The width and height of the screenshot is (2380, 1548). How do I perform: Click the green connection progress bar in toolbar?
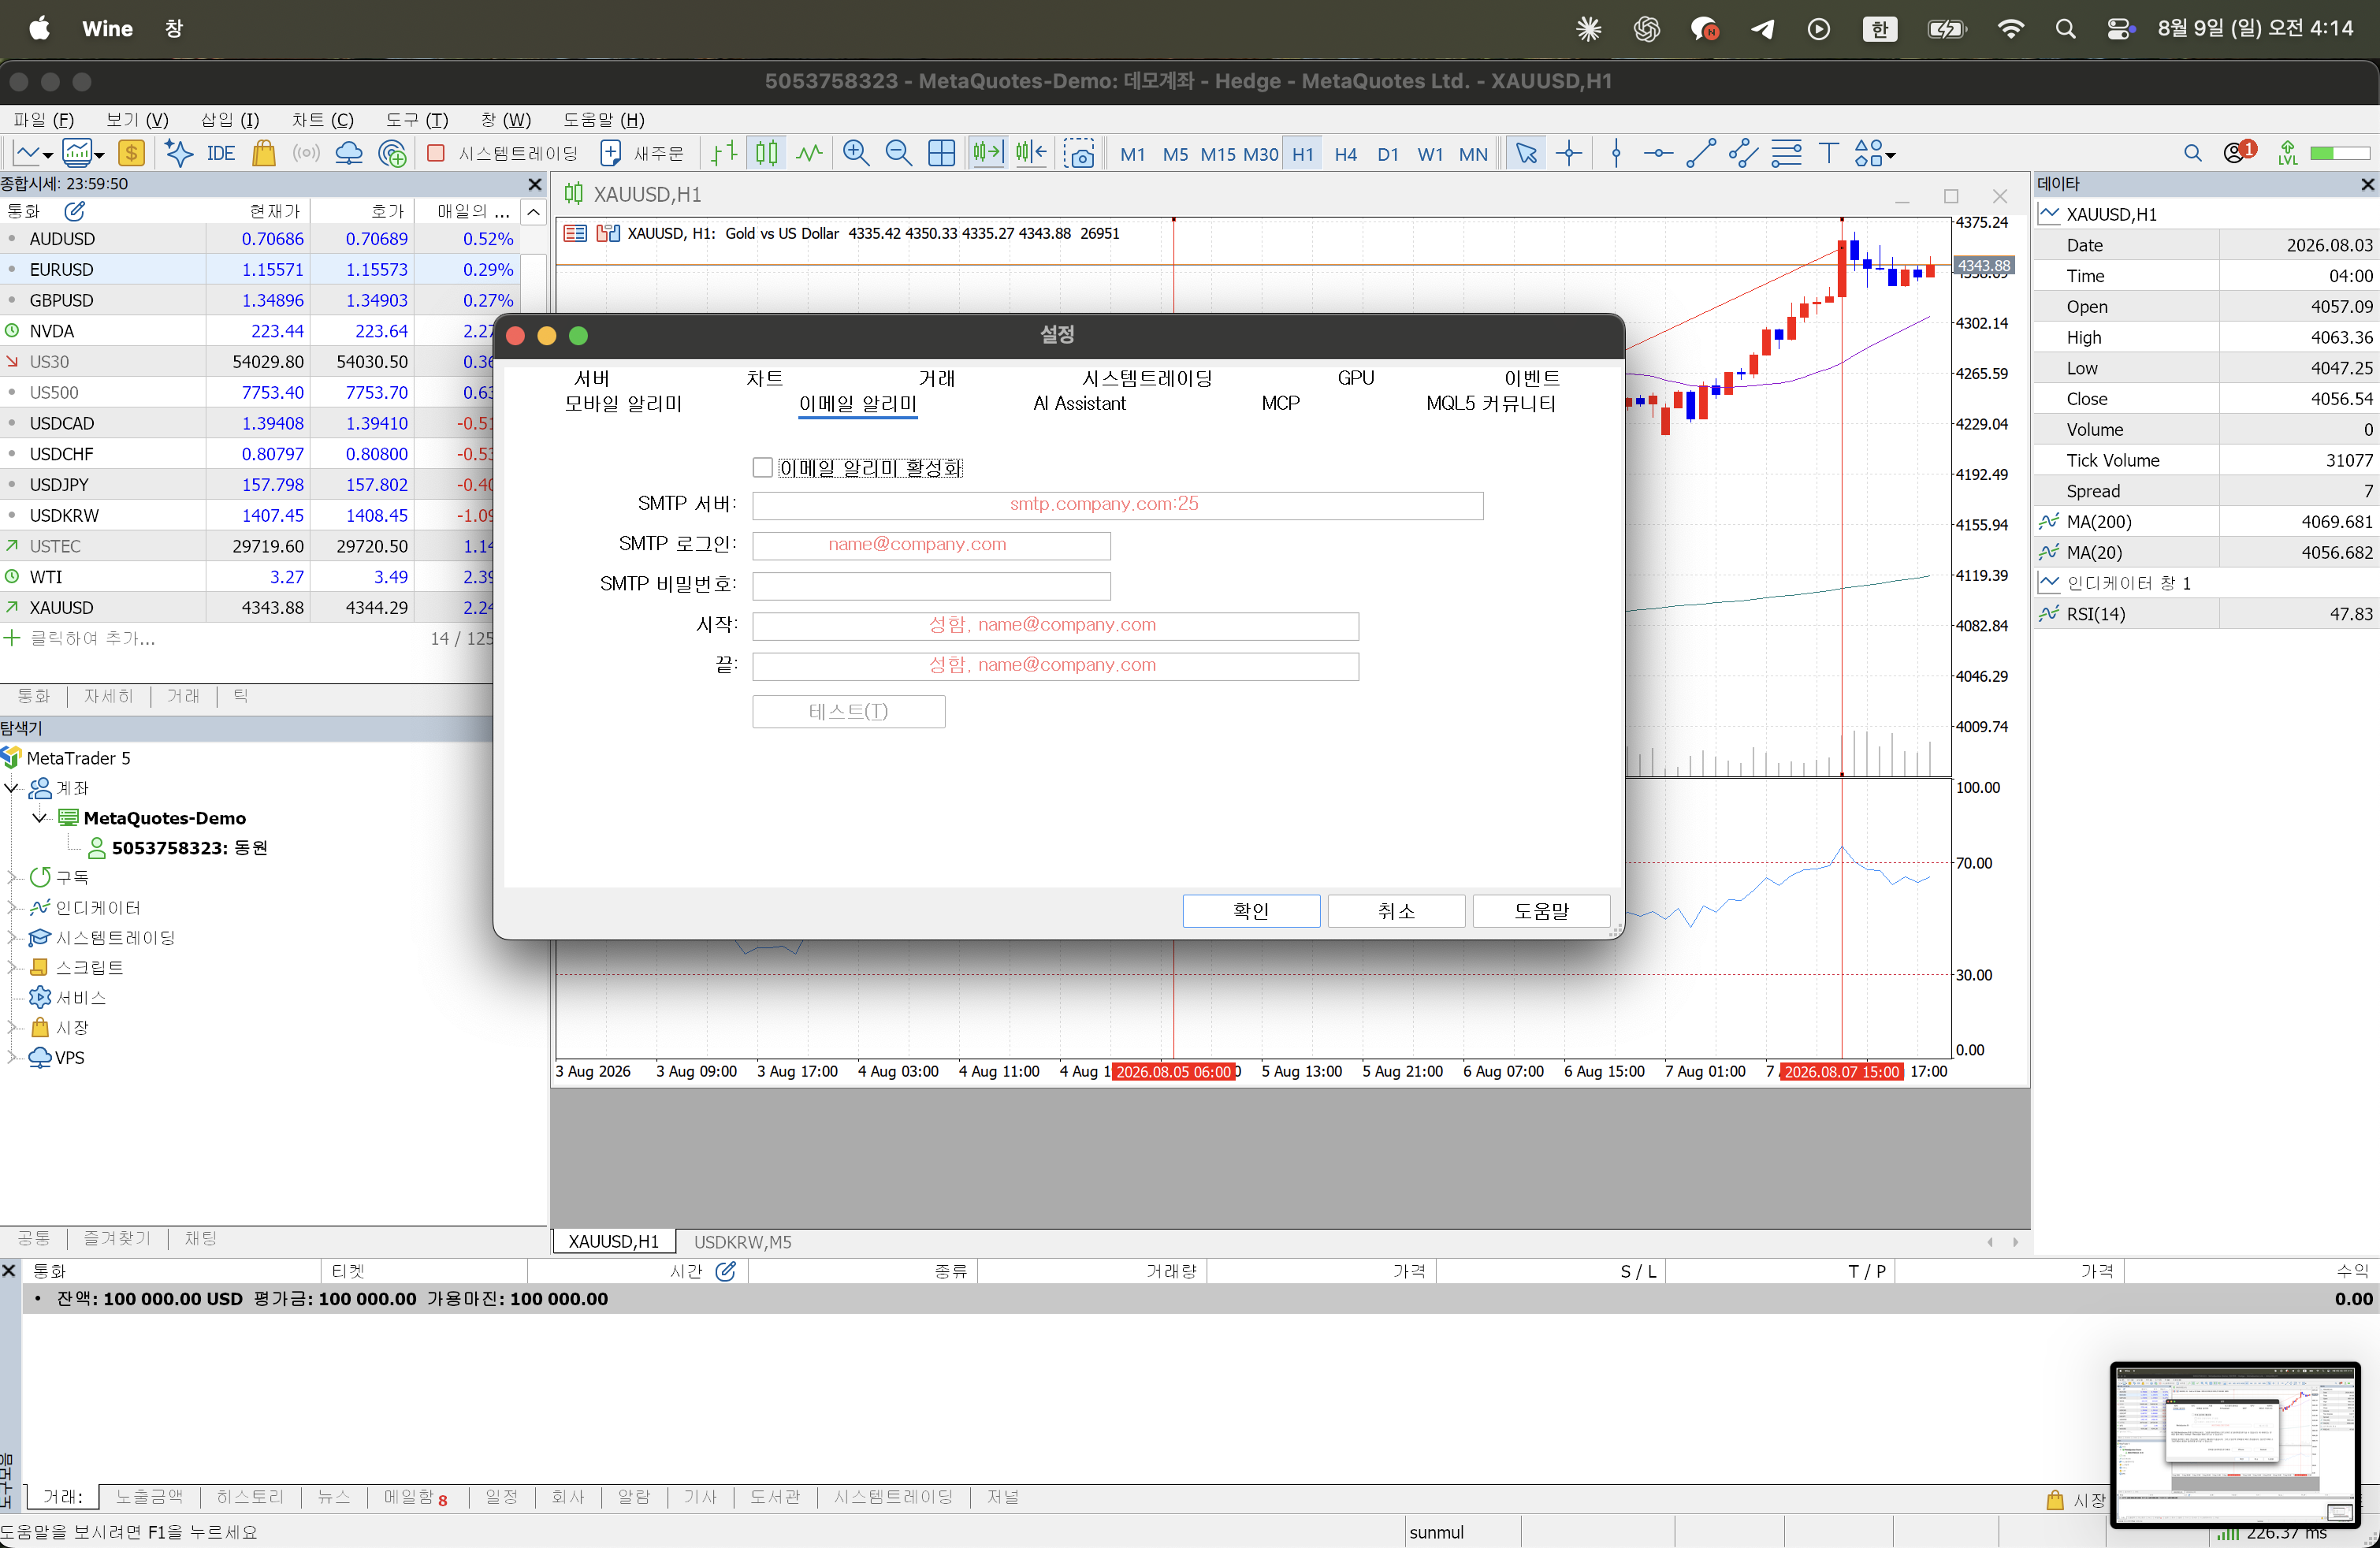tap(2340, 153)
